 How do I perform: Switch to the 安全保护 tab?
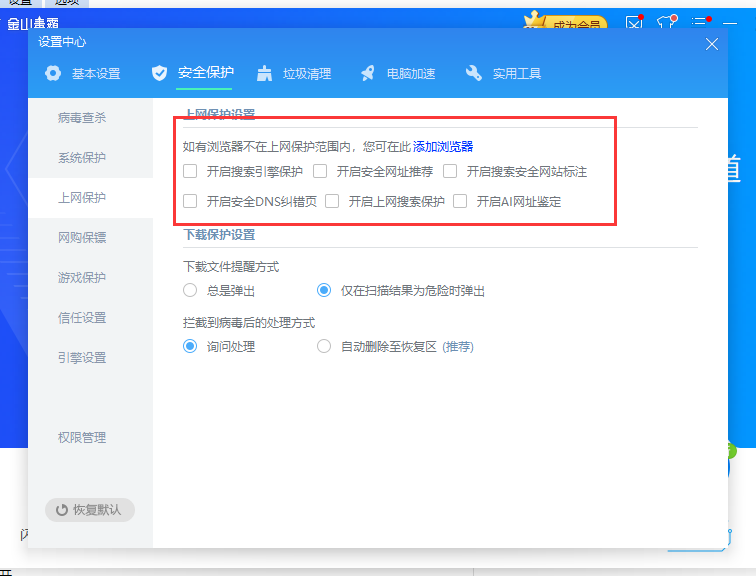pos(192,73)
